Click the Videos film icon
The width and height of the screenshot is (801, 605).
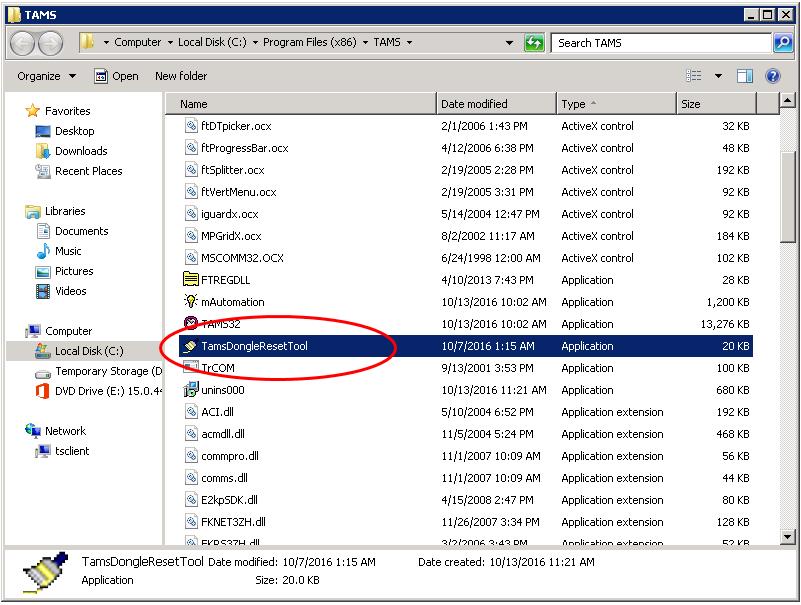coord(43,291)
